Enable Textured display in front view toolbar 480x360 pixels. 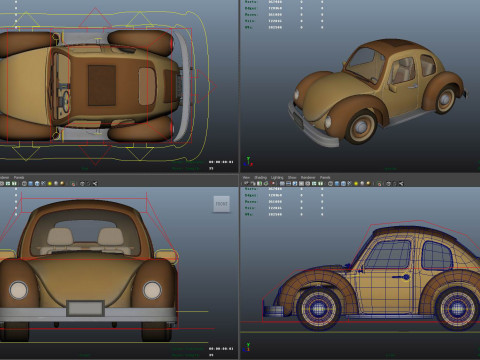pos(43,183)
